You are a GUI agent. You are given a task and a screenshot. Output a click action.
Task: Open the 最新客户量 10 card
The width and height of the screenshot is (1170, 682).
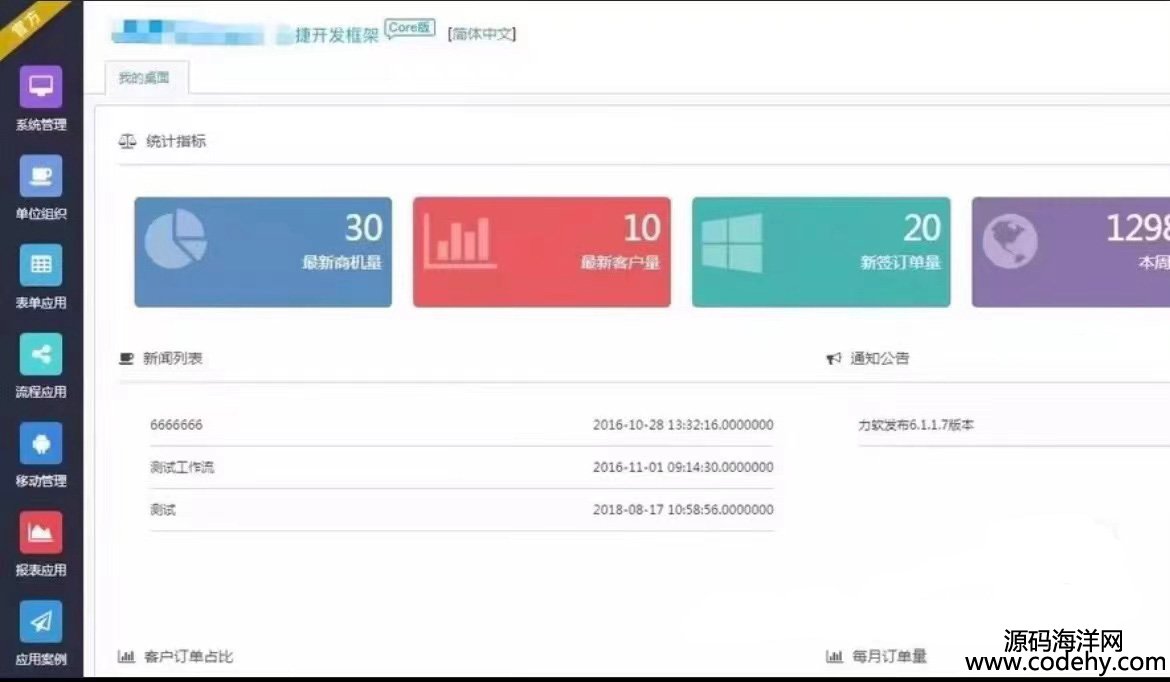[542, 252]
